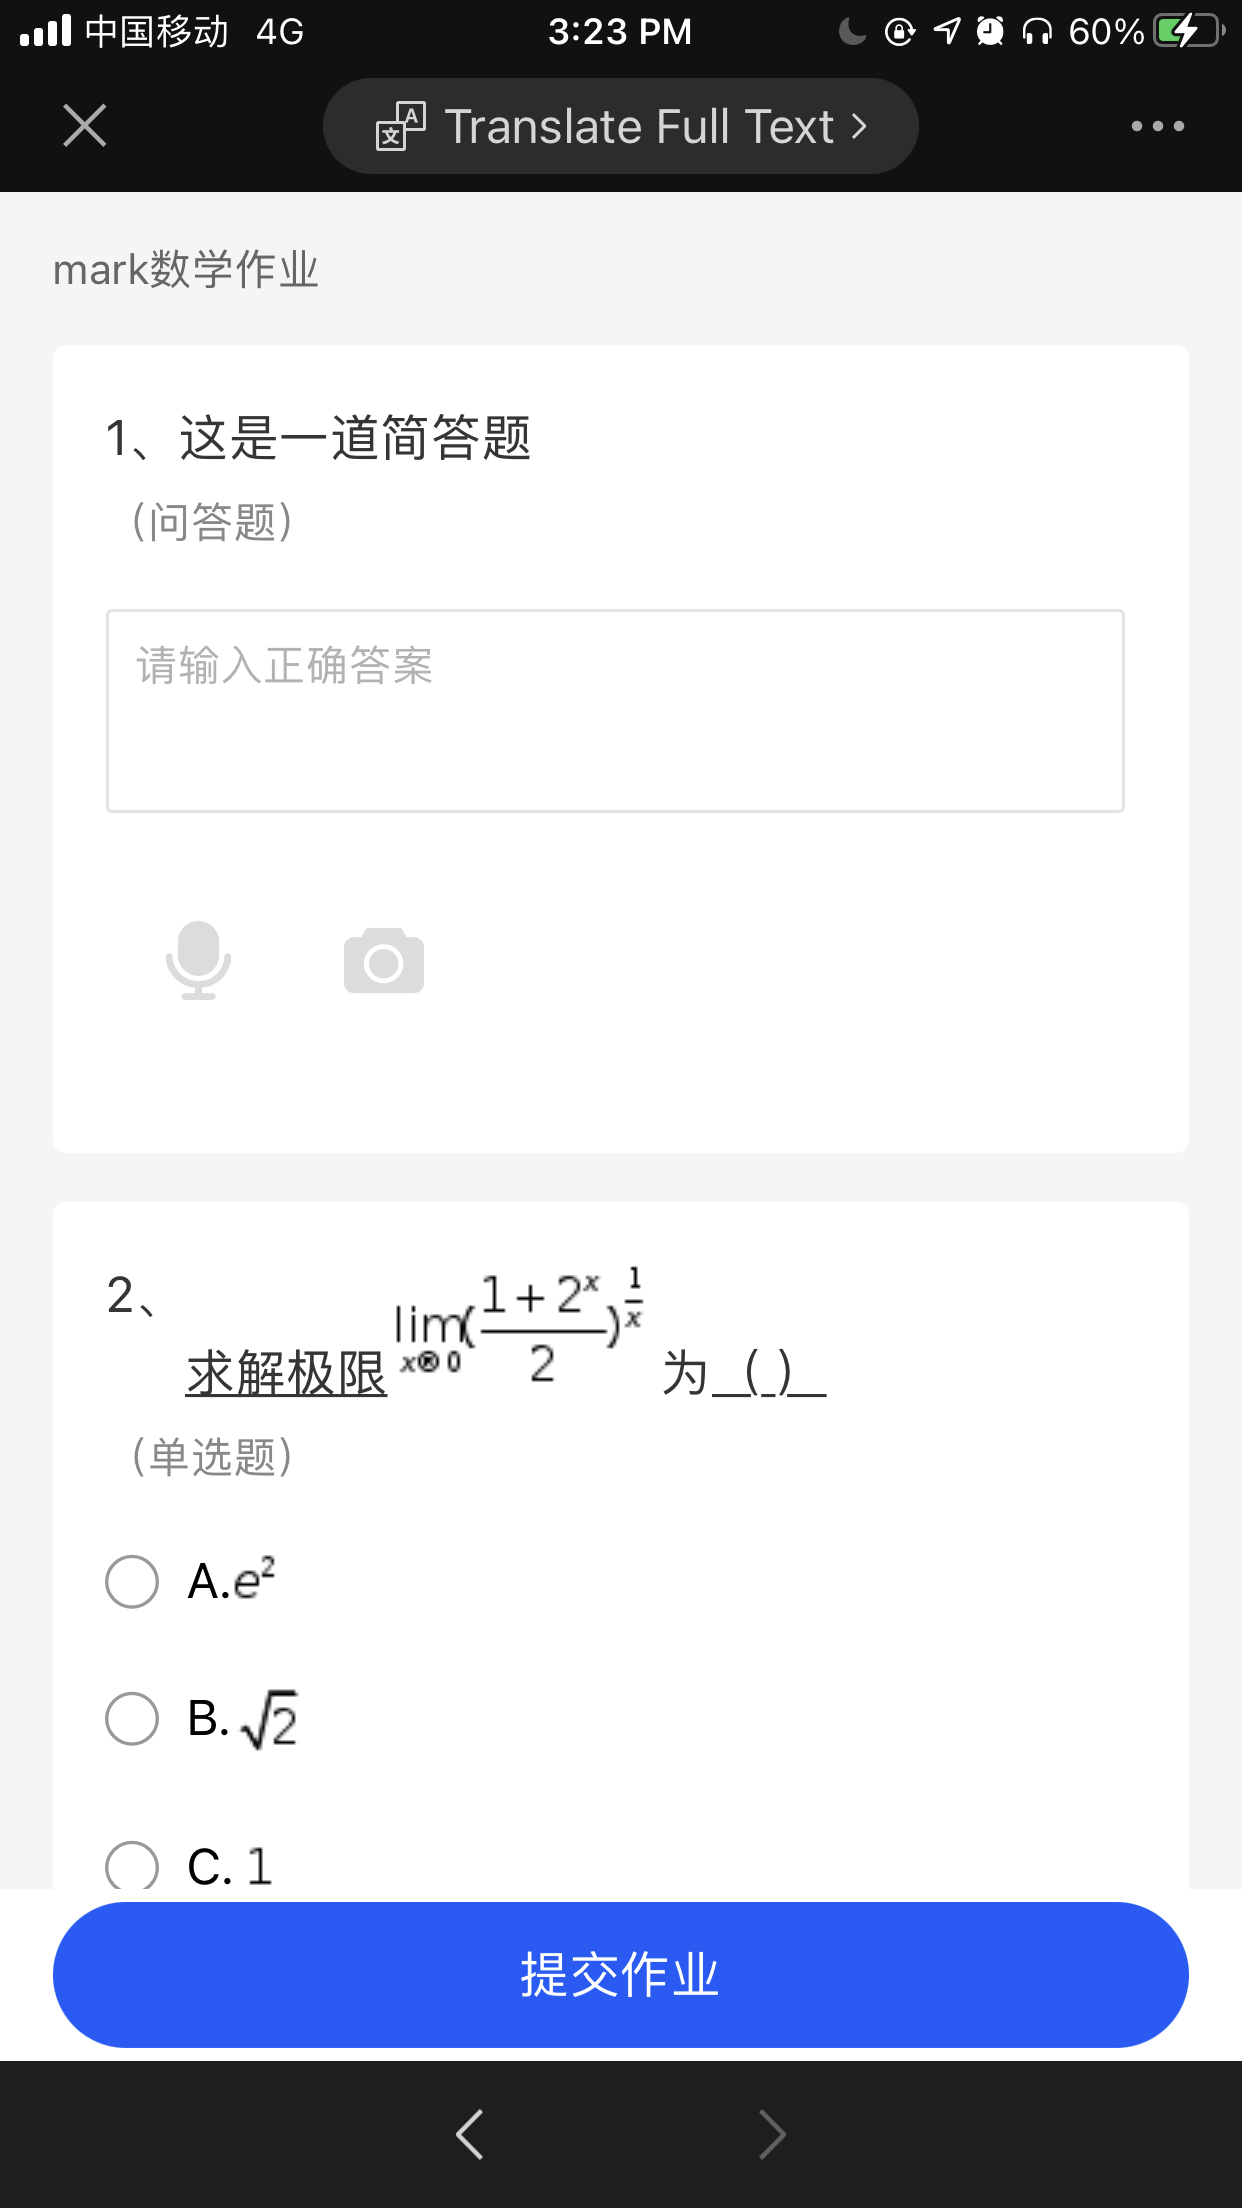Viewport: 1242px width, 2208px height.
Task: Tap the microphone voice answer icon
Action: tap(198, 960)
